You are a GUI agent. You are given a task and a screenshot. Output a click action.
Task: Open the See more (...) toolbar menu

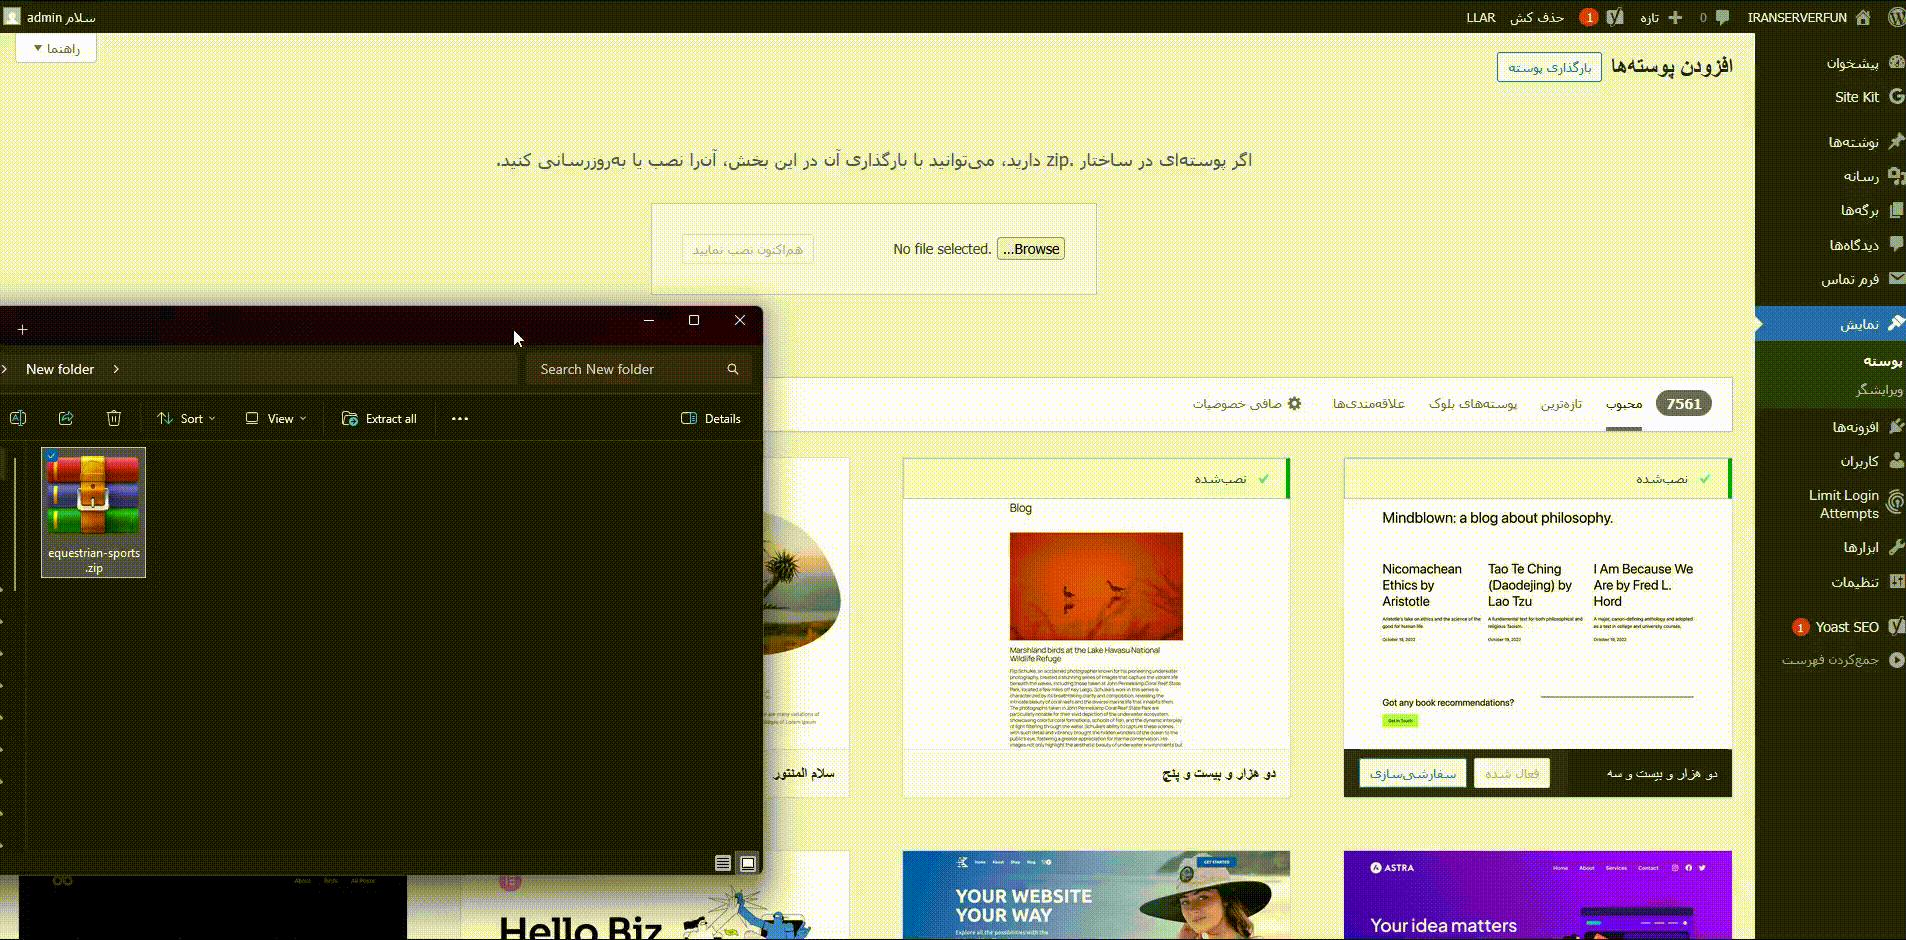tap(460, 418)
